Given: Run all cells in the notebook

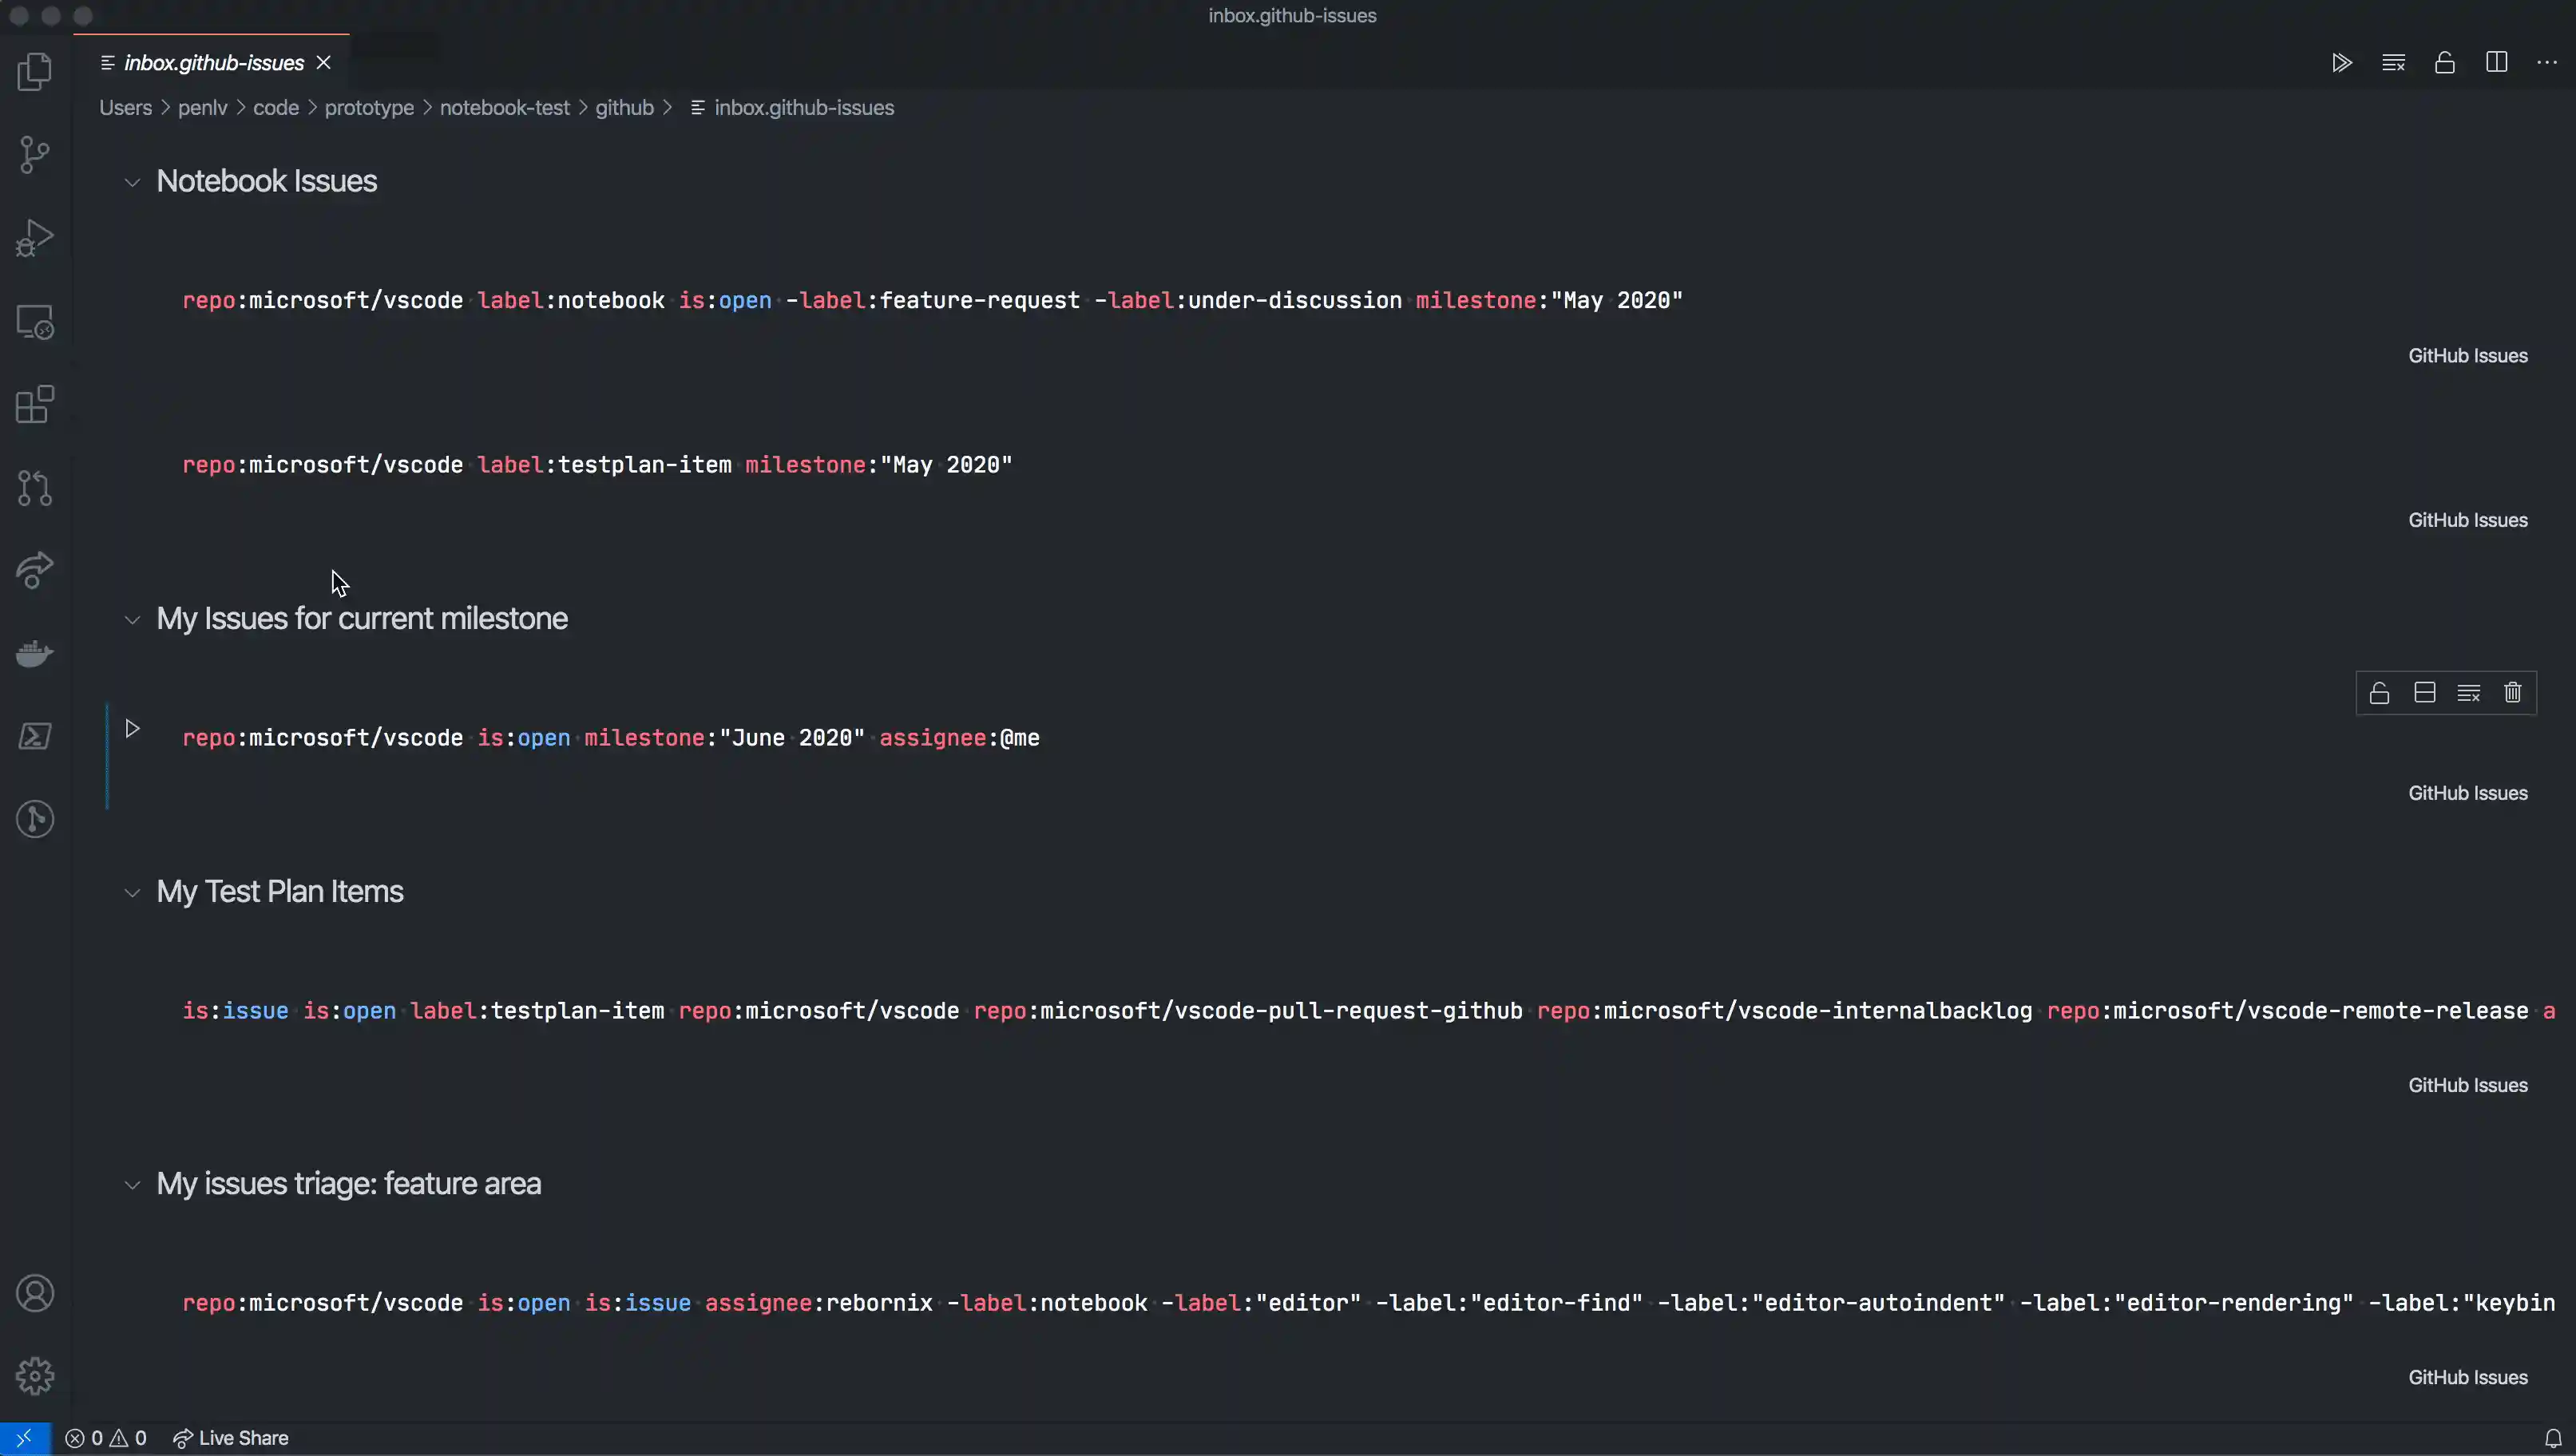Looking at the screenshot, I should [2341, 62].
